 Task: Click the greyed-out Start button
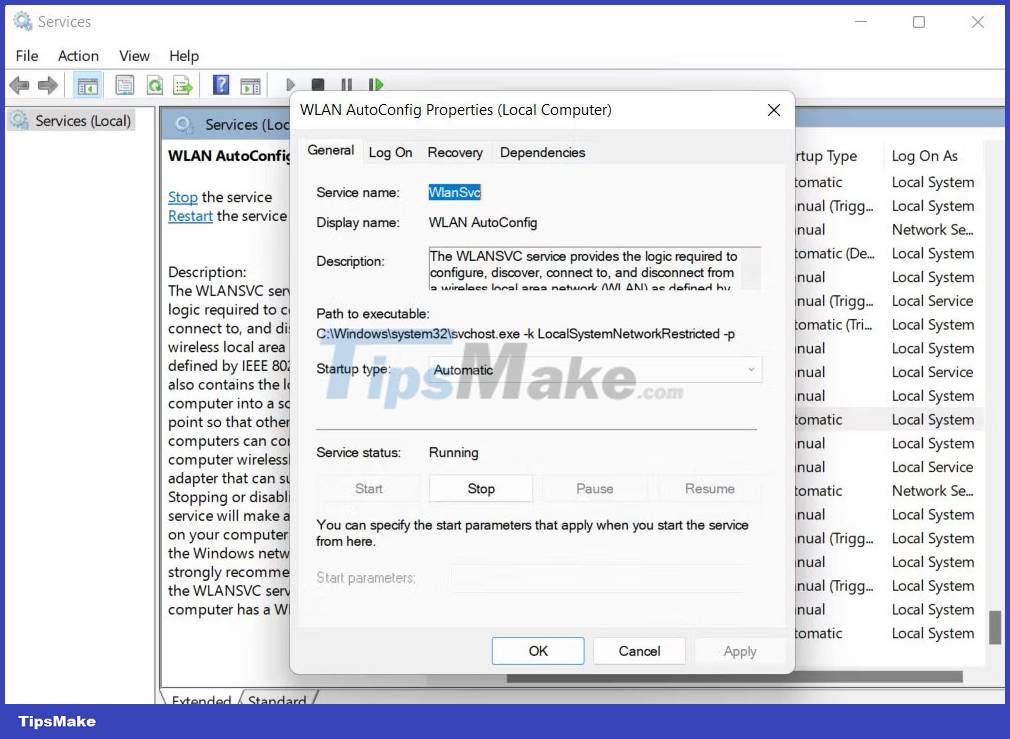tap(368, 489)
